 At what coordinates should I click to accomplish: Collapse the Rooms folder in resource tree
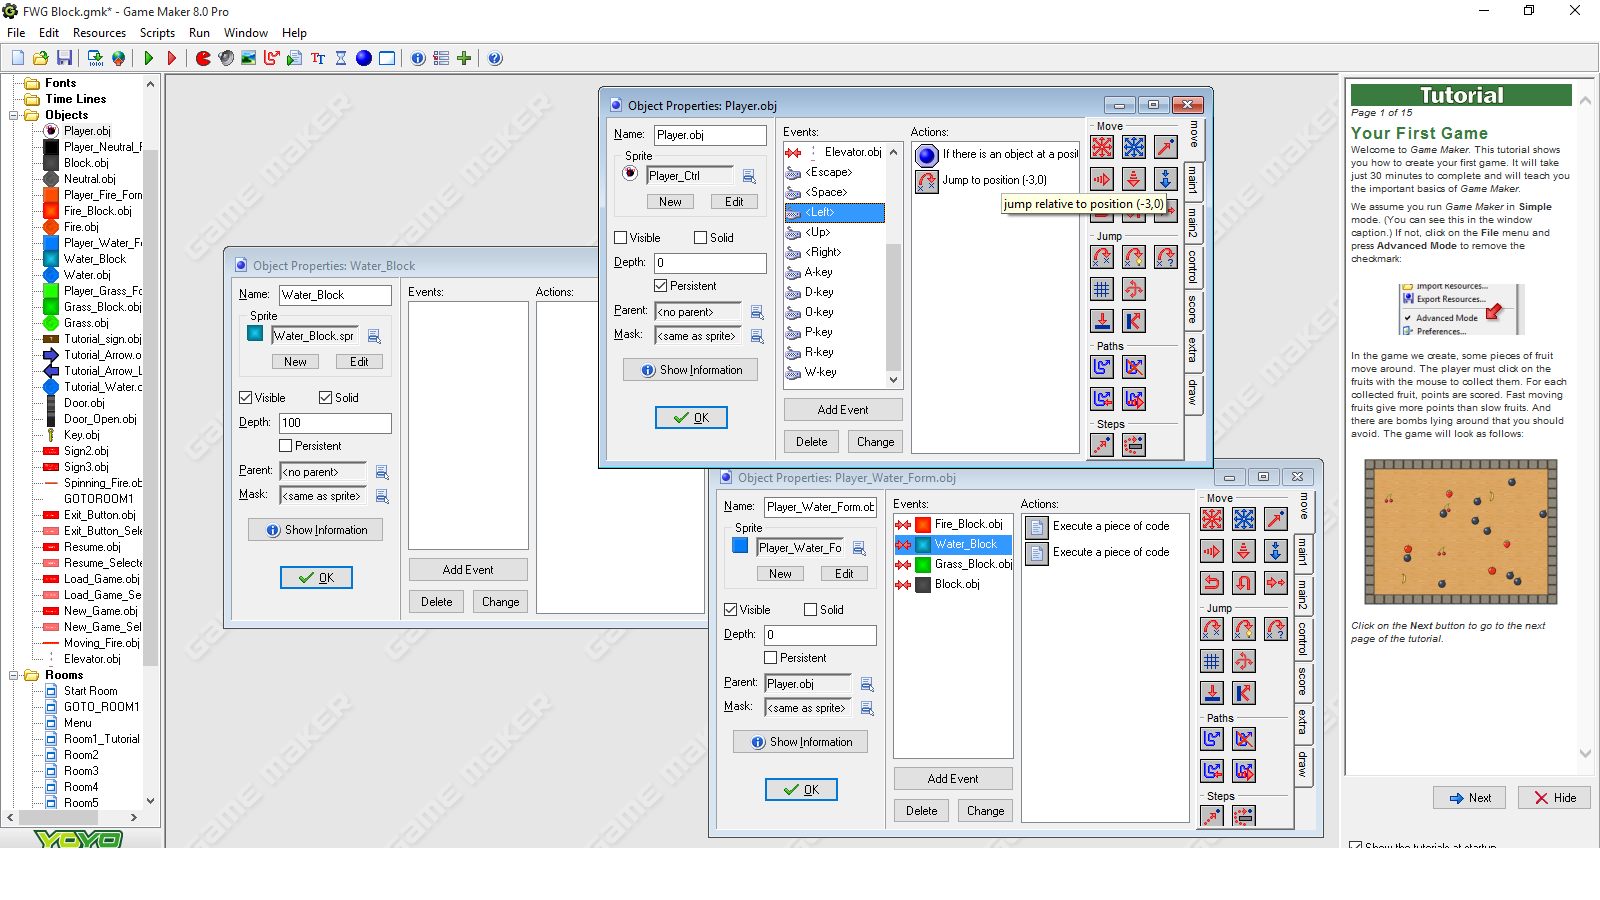pyautogui.click(x=14, y=675)
